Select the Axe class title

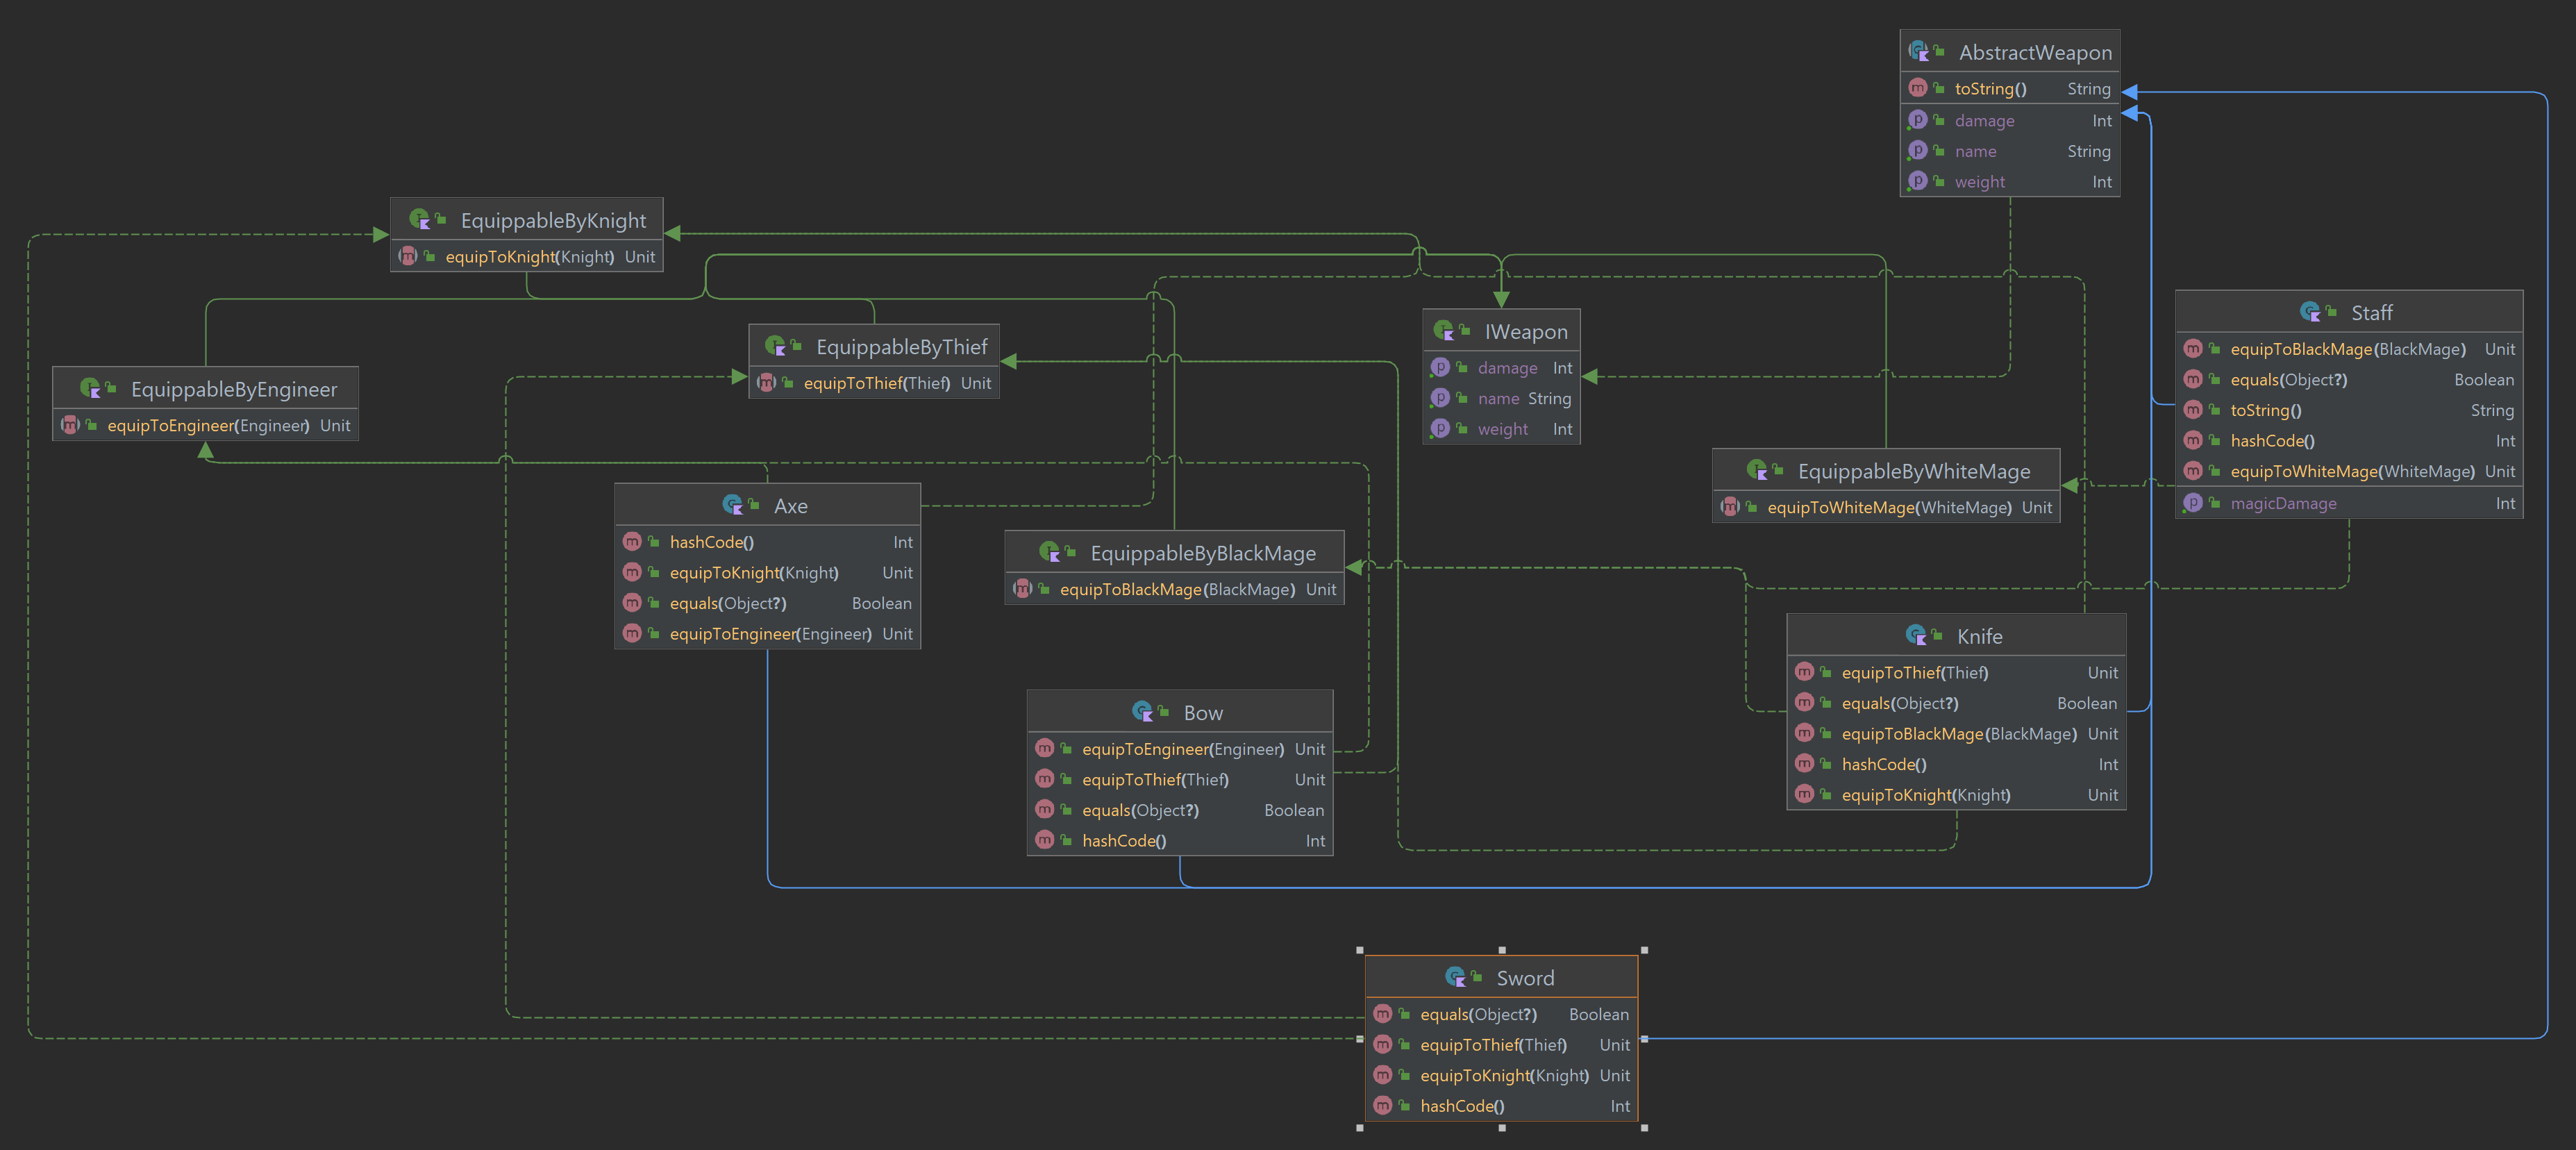click(790, 506)
